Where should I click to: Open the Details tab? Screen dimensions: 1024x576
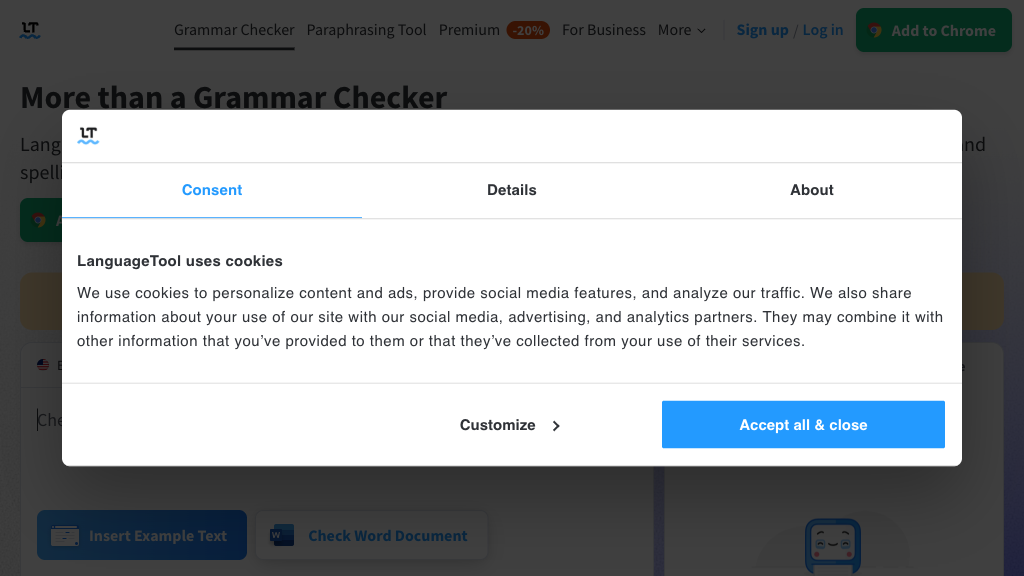pyautogui.click(x=512, y=190)
